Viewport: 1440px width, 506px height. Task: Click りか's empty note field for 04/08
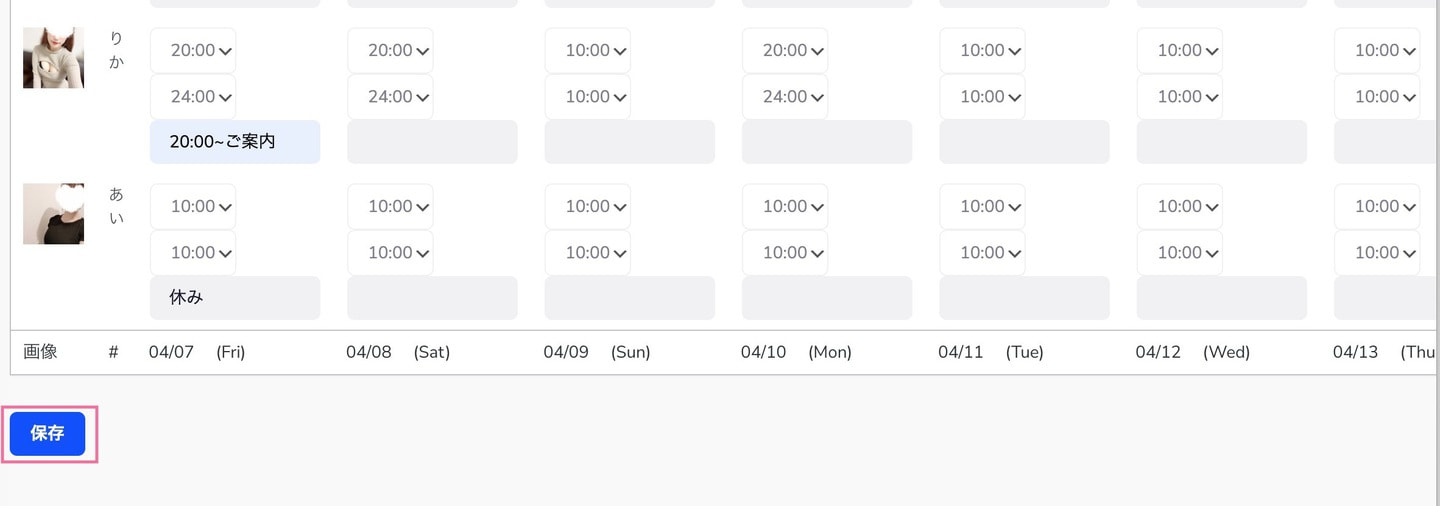tap(432, 142)
